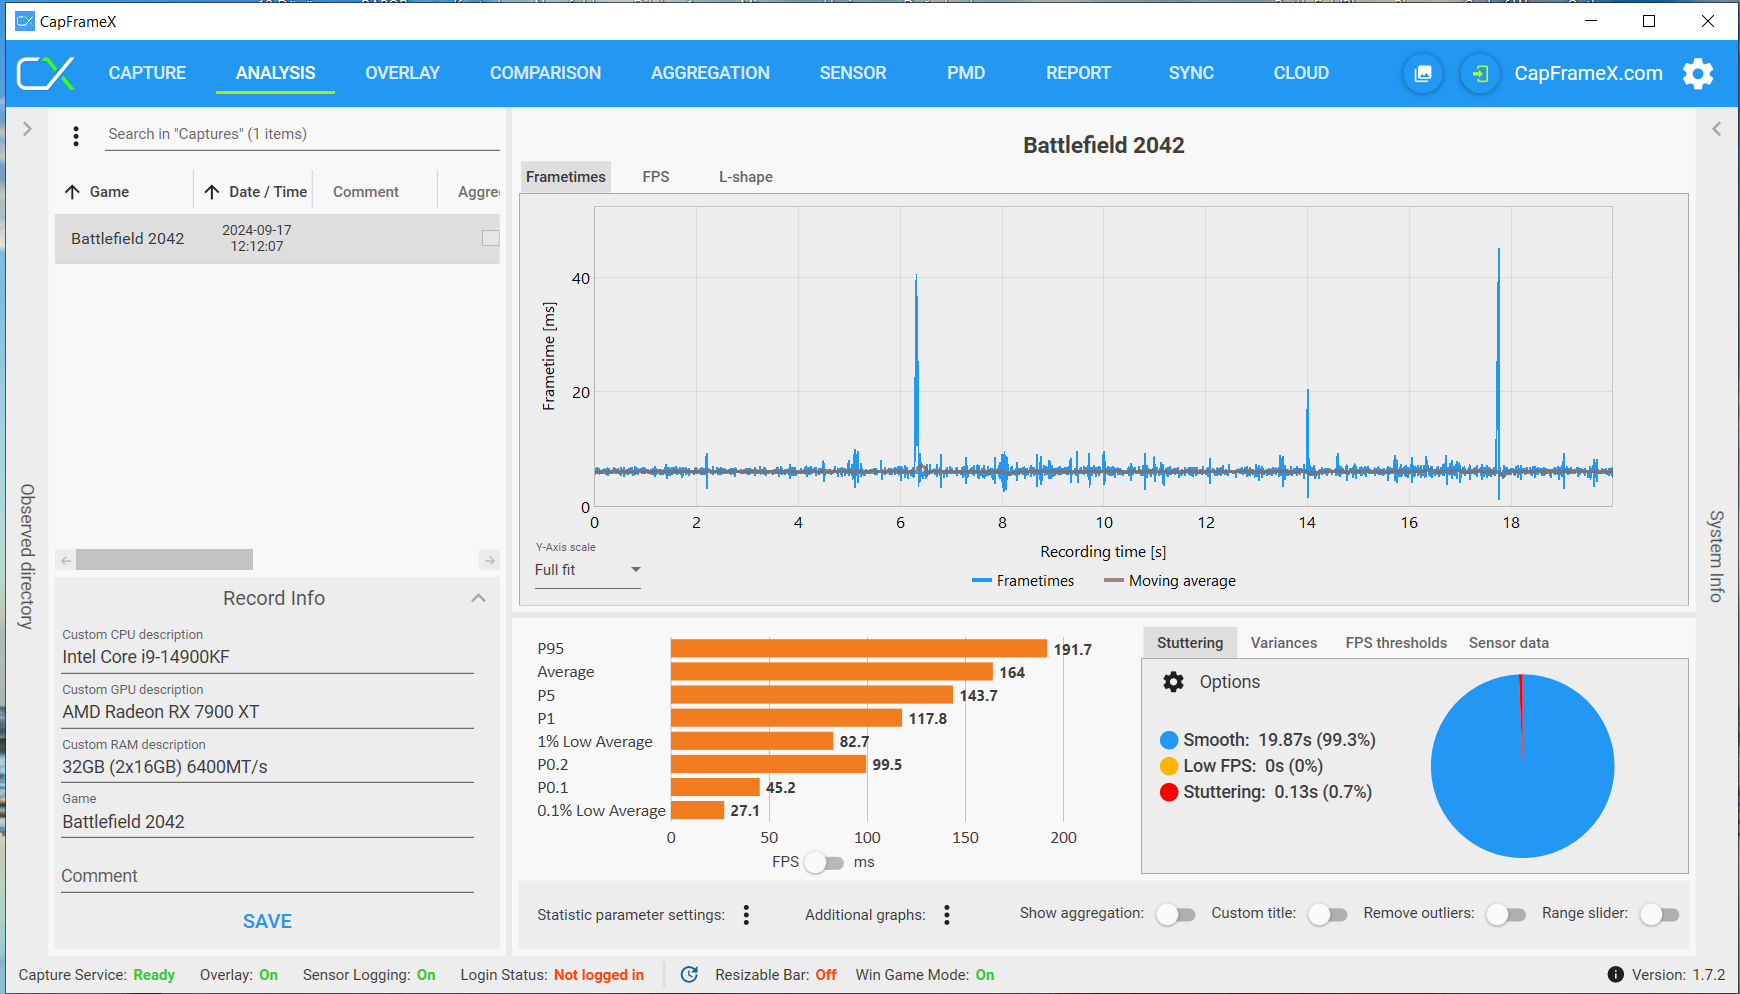Screen dimensions: 1740x994
Task: Switch chart to the FPS tab
Action: (656, 177)
